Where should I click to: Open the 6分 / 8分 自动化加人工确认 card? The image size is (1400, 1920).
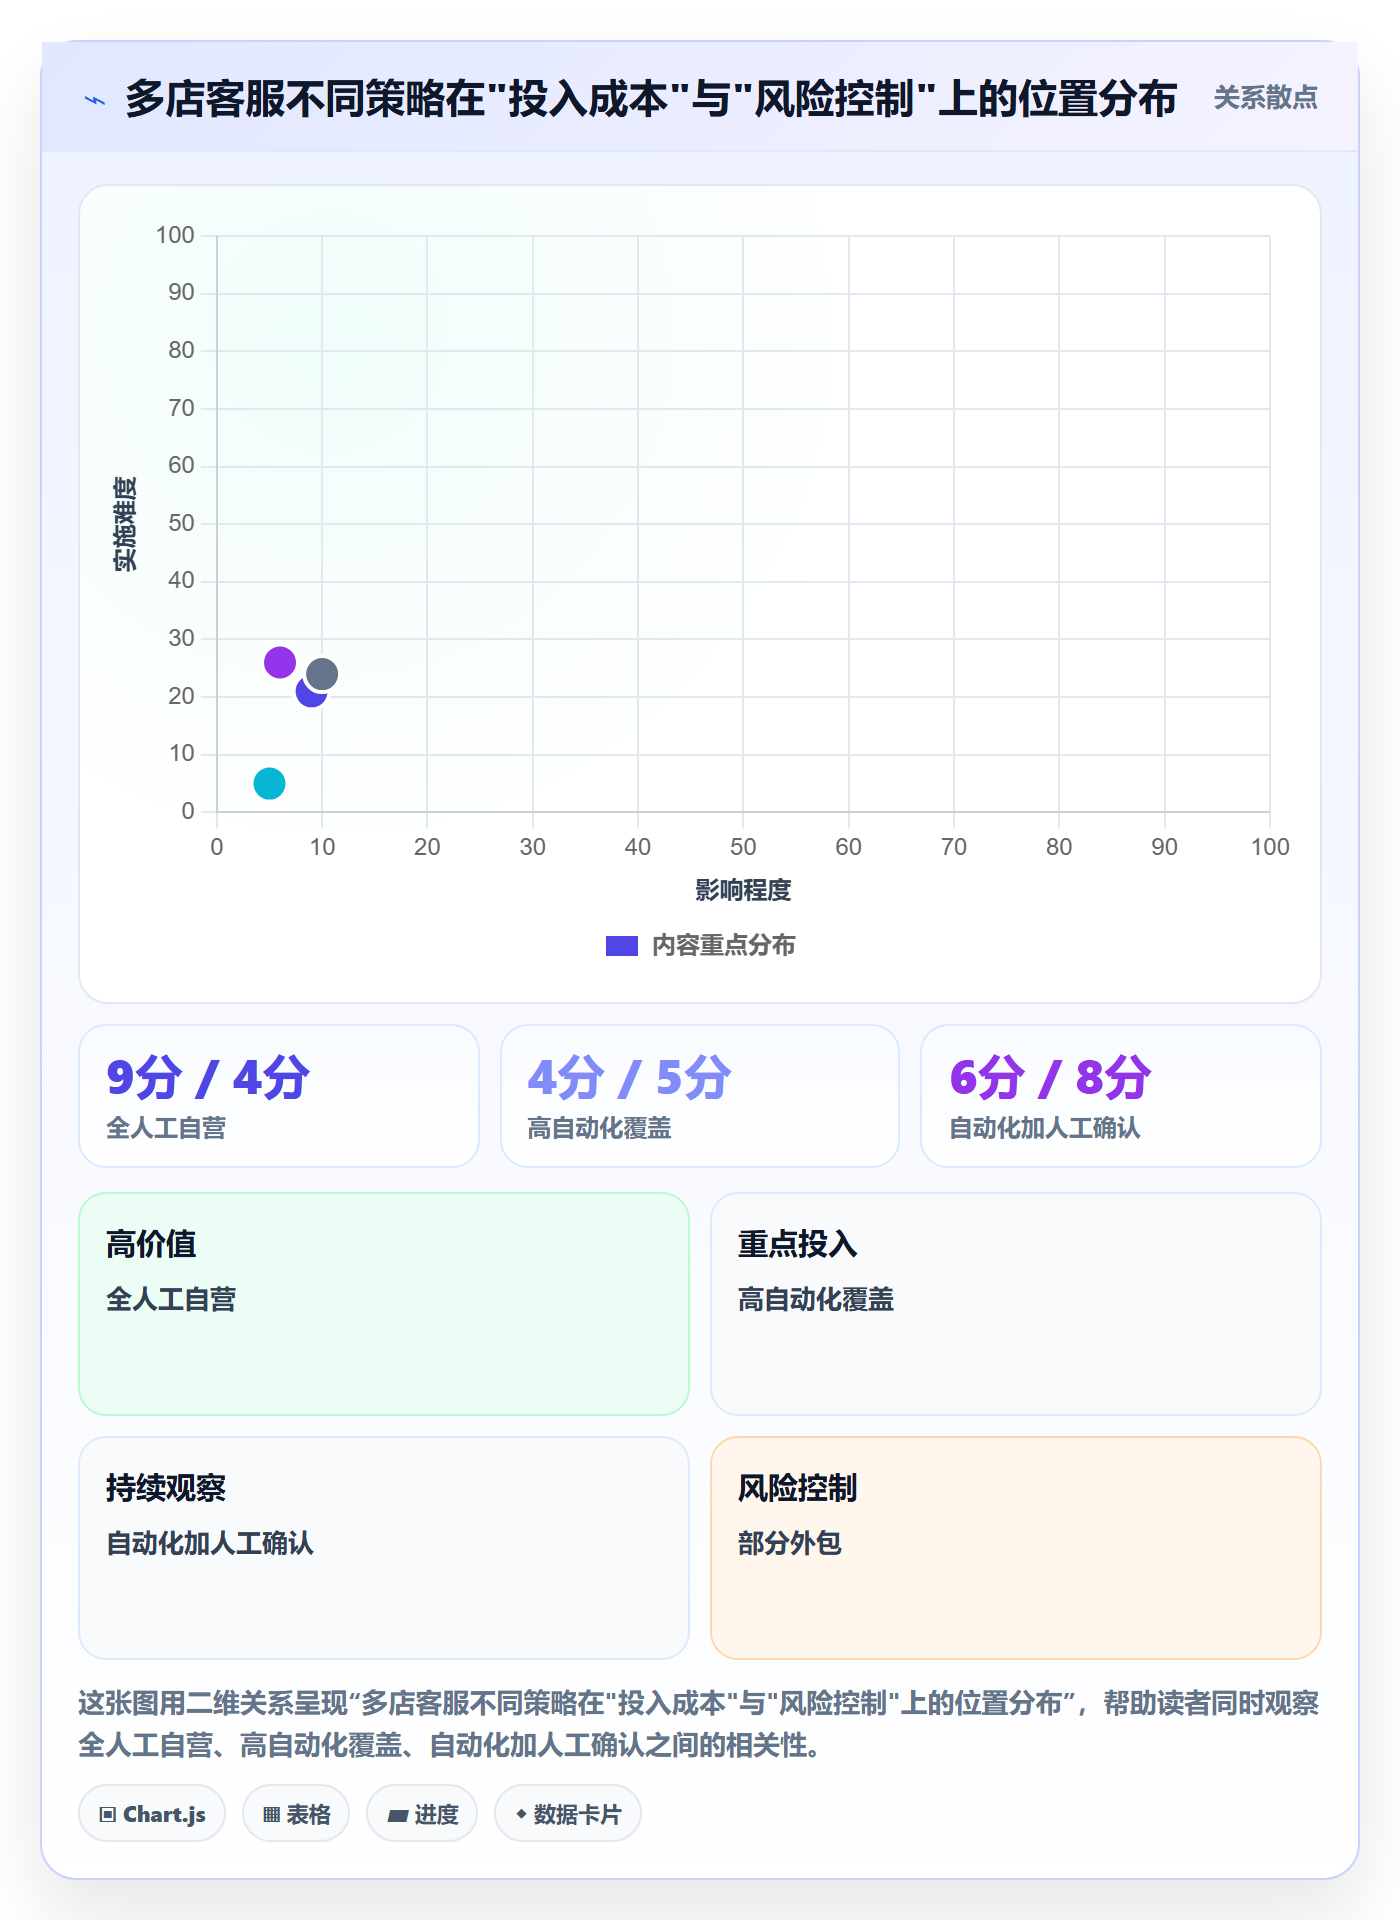coord(1121,1096)
